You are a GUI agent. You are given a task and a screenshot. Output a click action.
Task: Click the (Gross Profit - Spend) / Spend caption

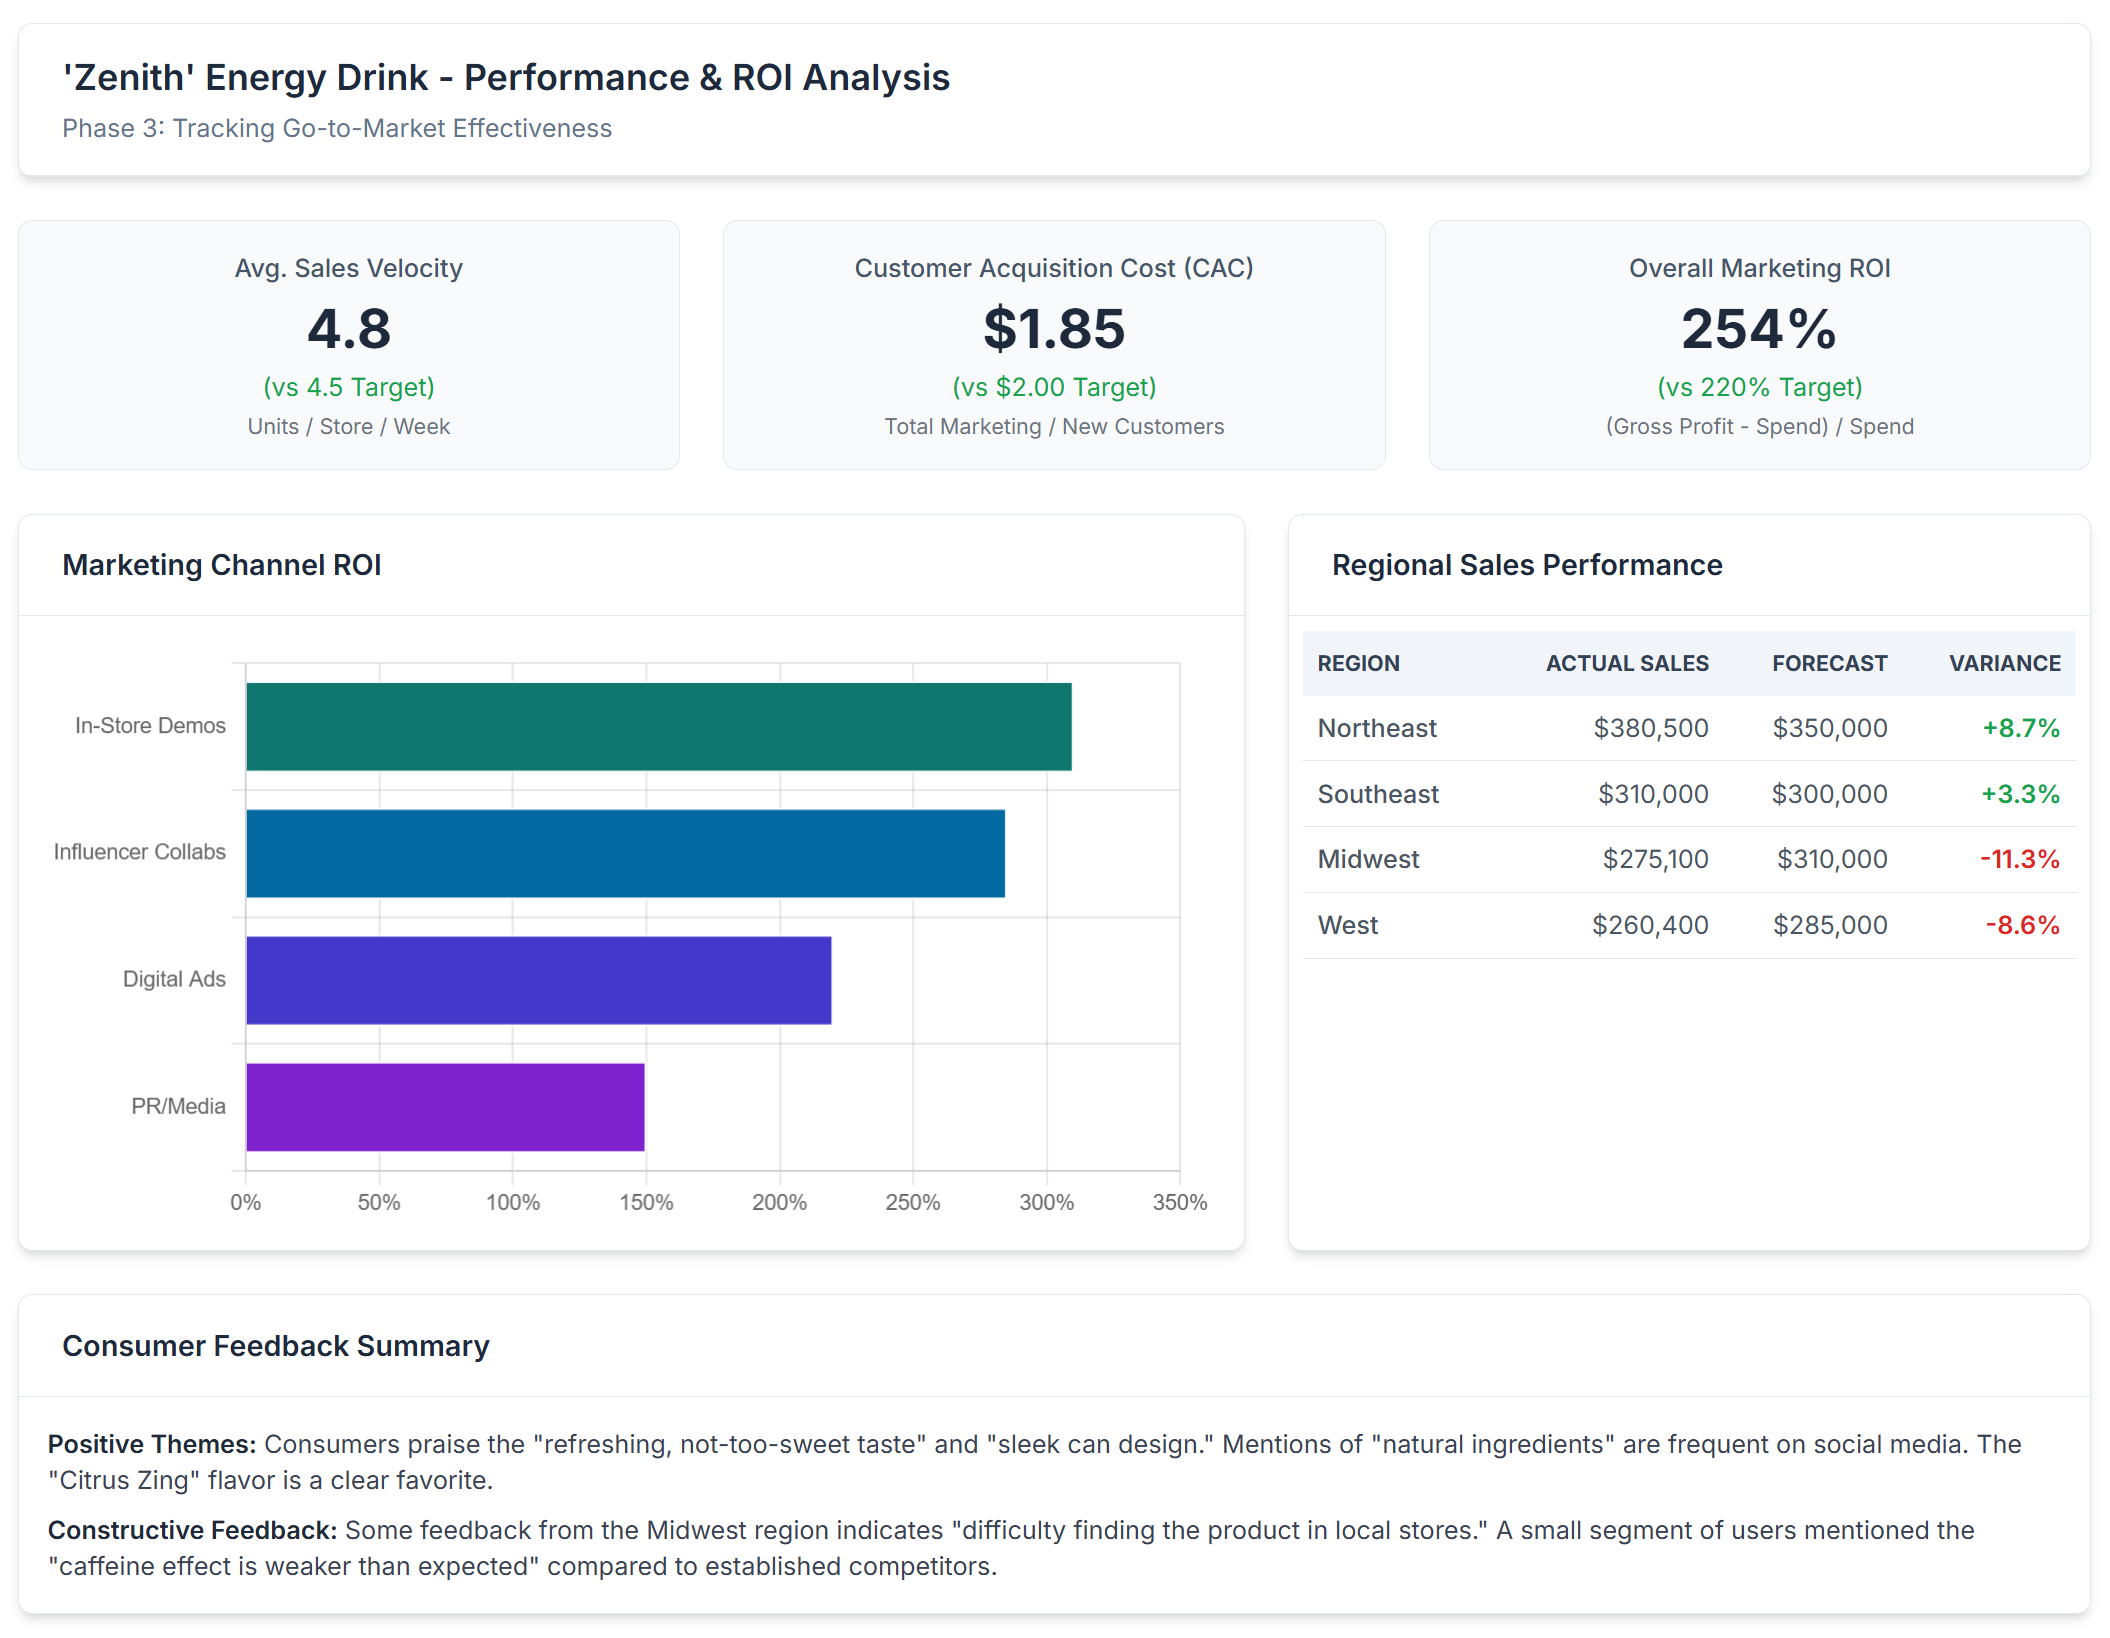[1759, 427]
